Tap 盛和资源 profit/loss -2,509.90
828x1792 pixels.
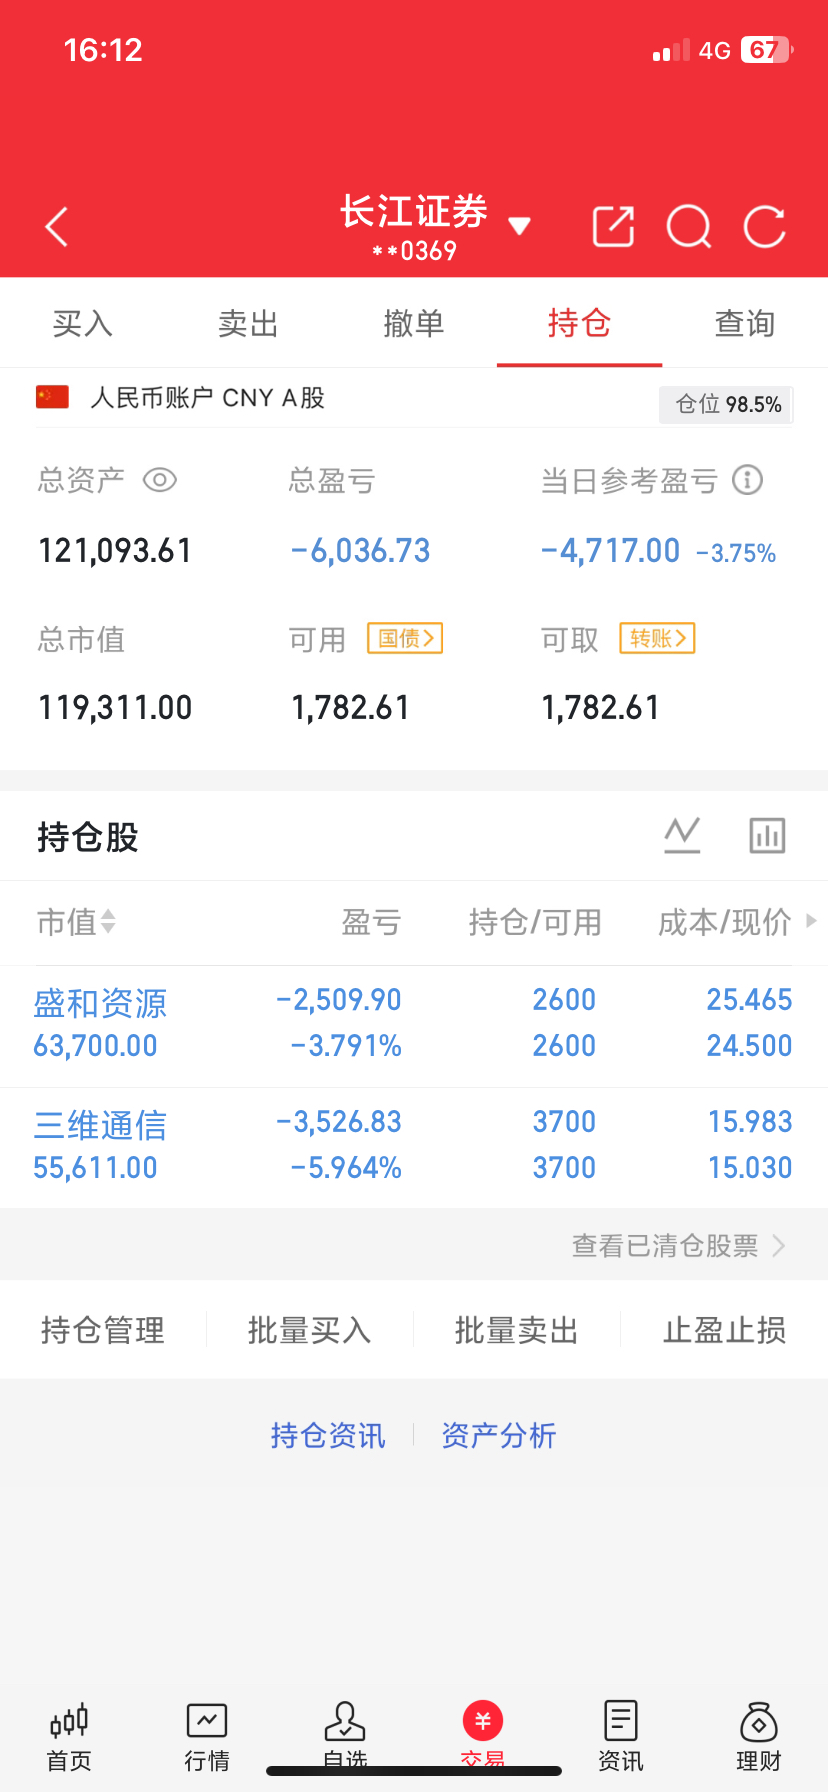[339, 1000]
